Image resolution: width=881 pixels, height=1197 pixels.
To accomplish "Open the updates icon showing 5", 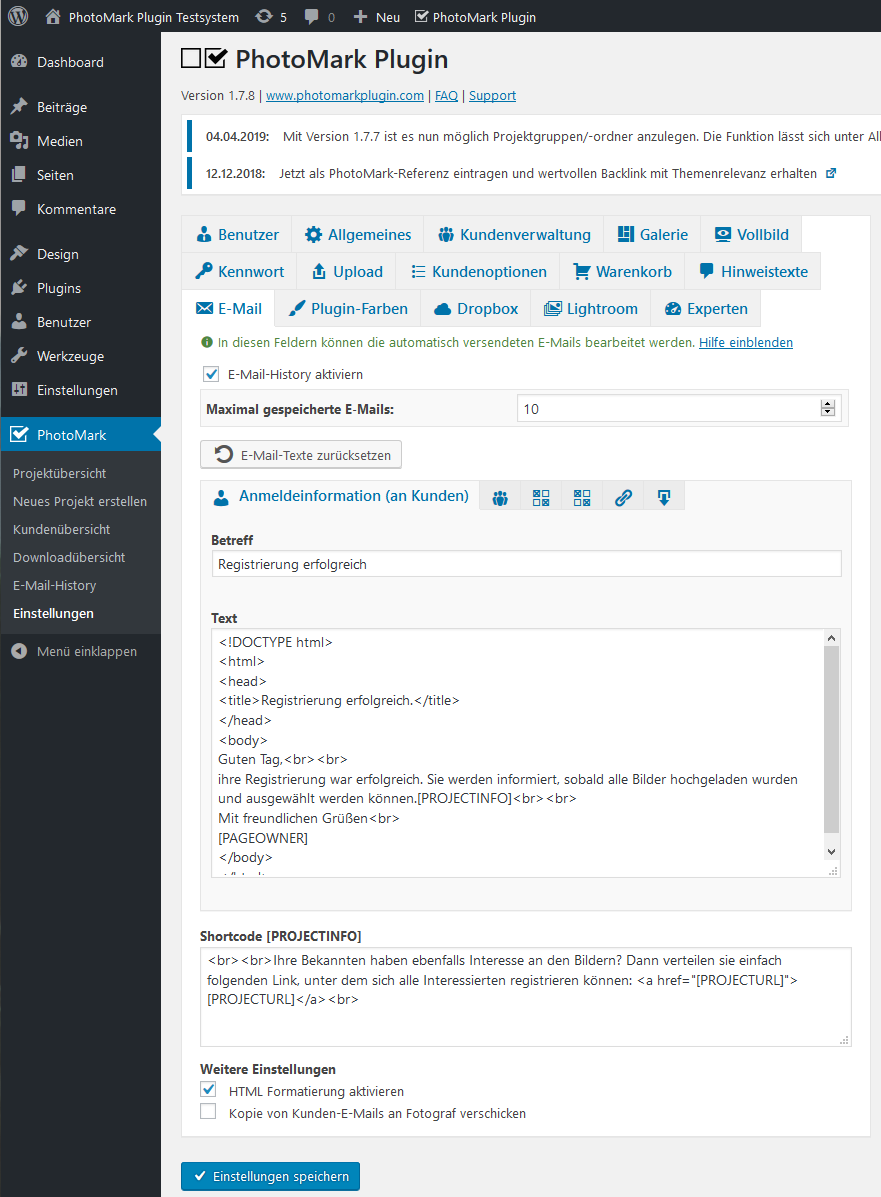I will 270,17.
